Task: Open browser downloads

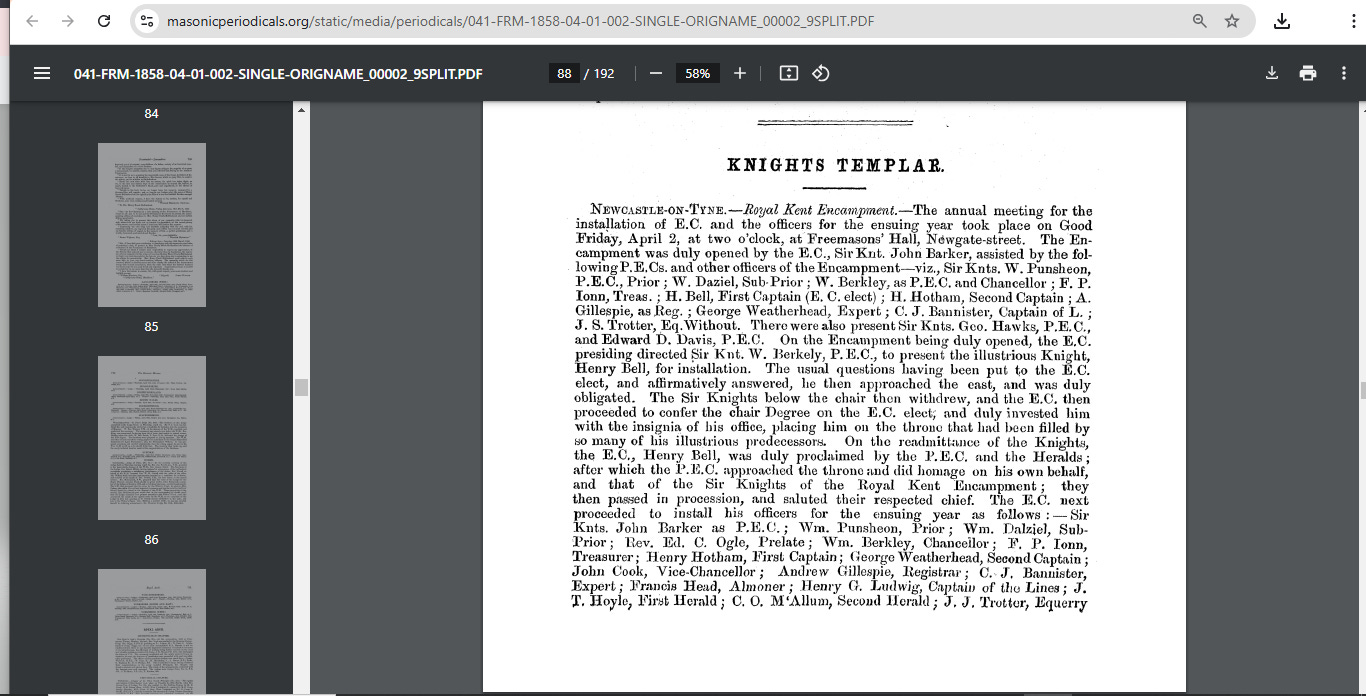Action: 1282,21
